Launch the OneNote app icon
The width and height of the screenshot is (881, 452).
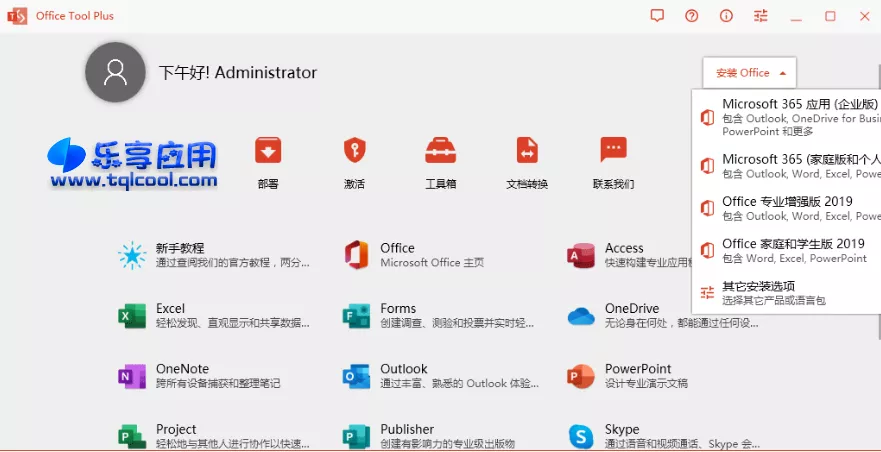pos(132,376)
